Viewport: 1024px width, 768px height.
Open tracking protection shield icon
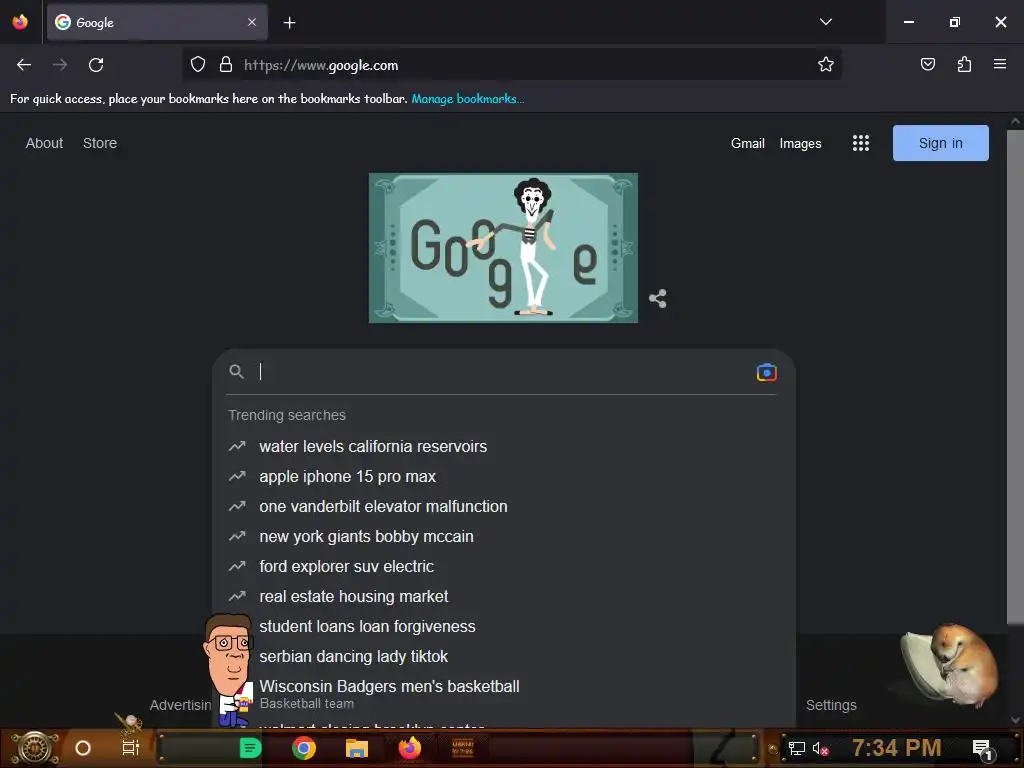(198, 64)
